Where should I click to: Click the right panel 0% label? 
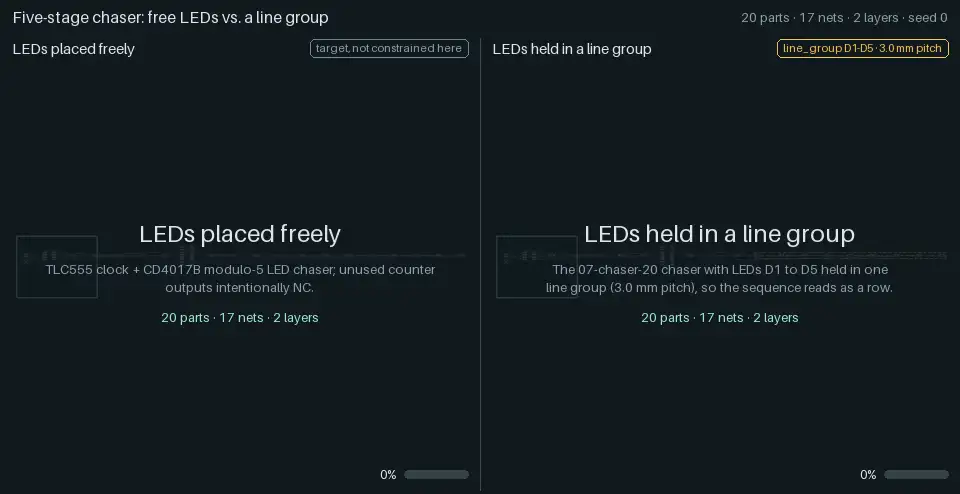868,474
